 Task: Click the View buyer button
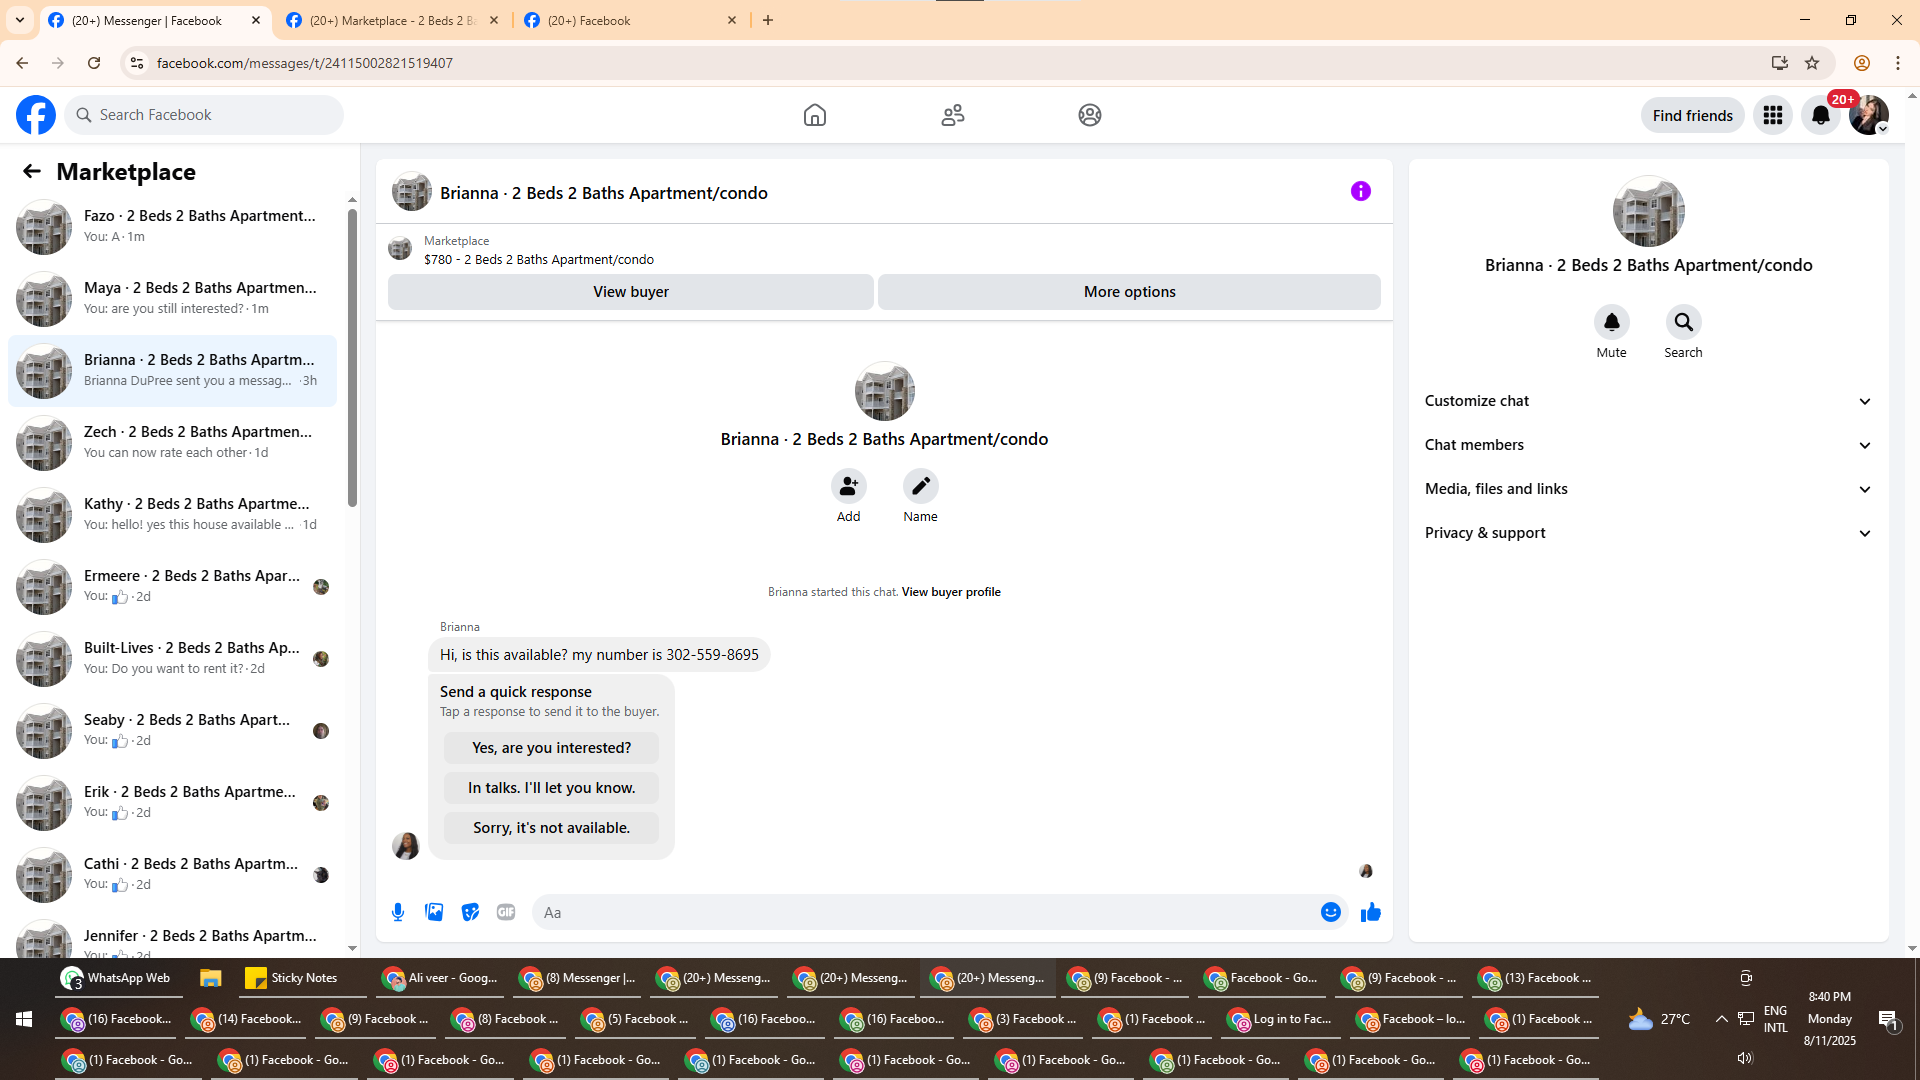point(630,292)
